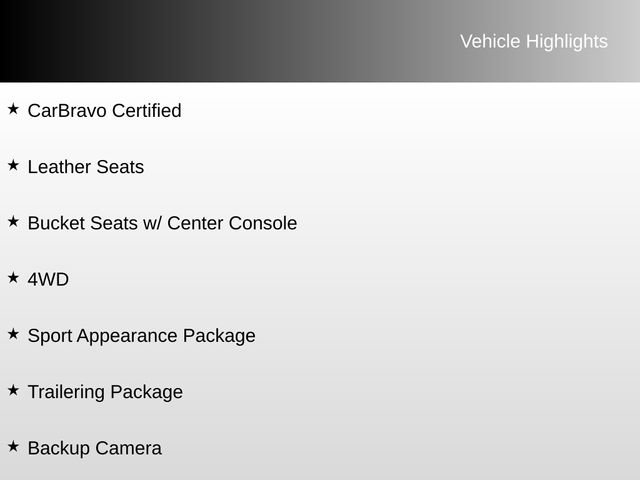Select the star bullet beside Trailering Package
This screenshot has height=480, width=640.
(13, 389)
